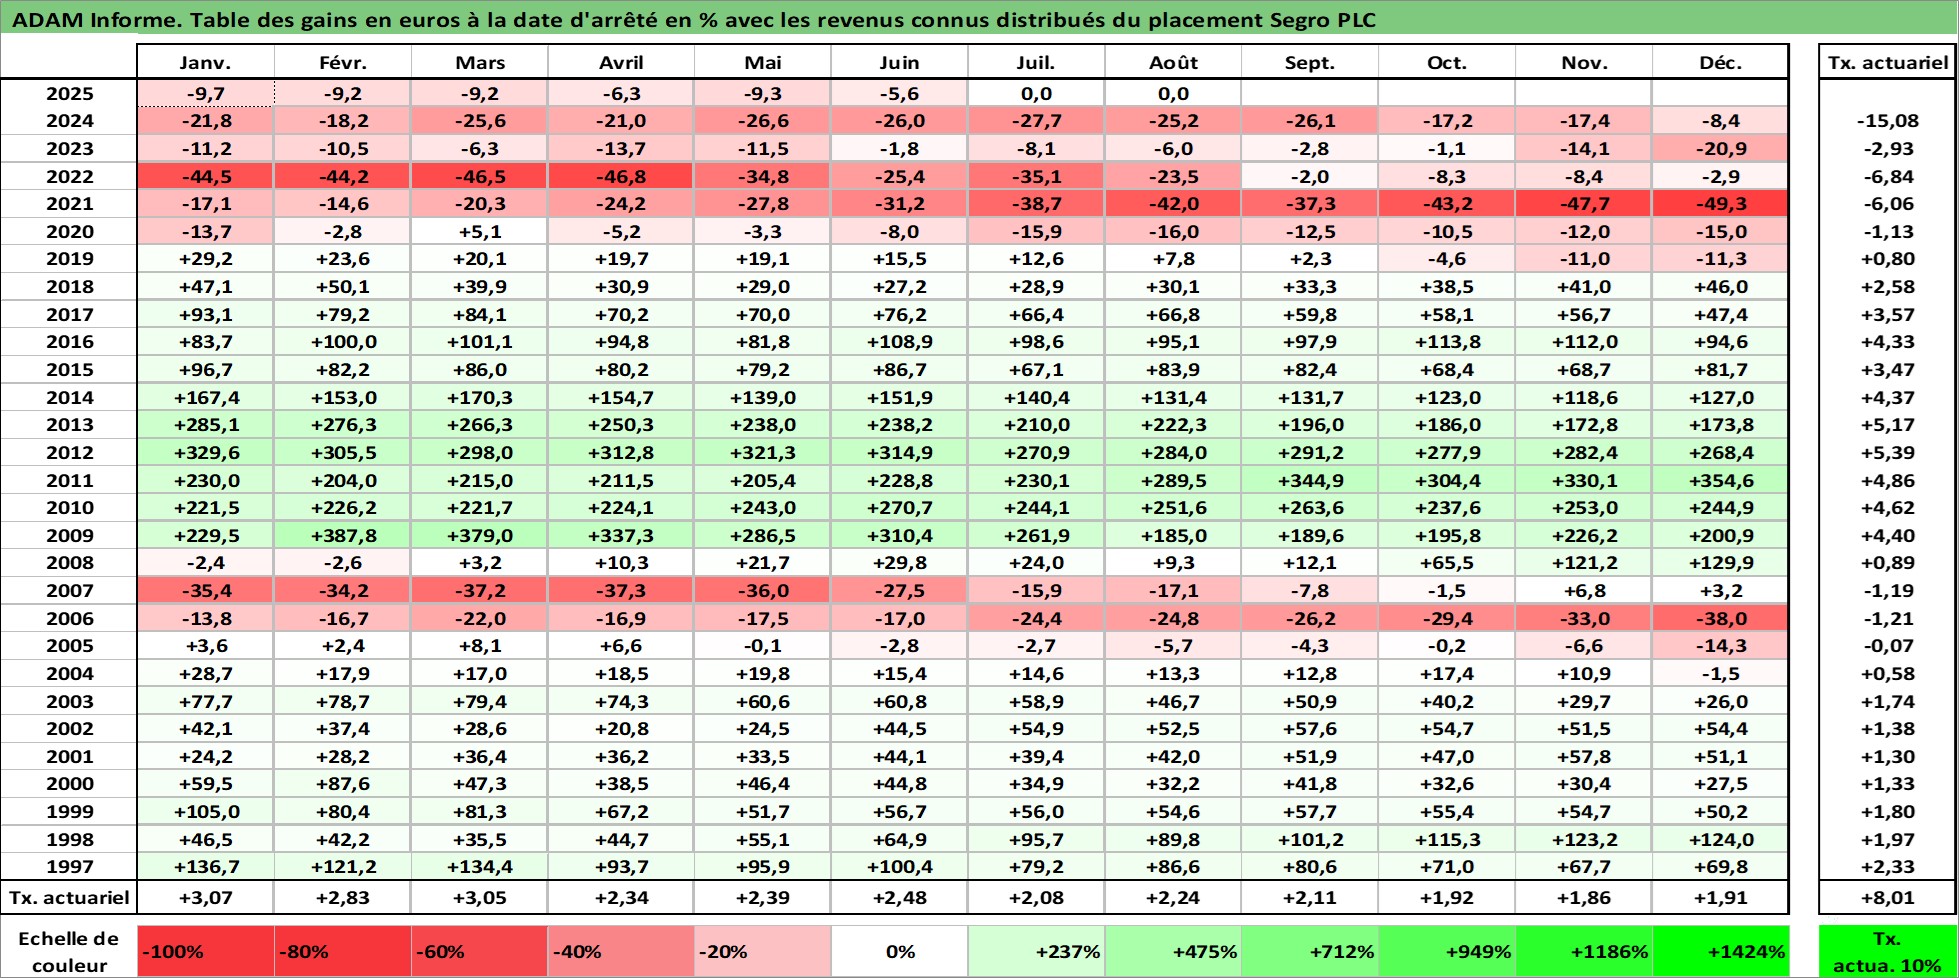Click cell -37,3 in the 2007 row
The width and height of the screenshot is (1959, 978).
[621, 591]
